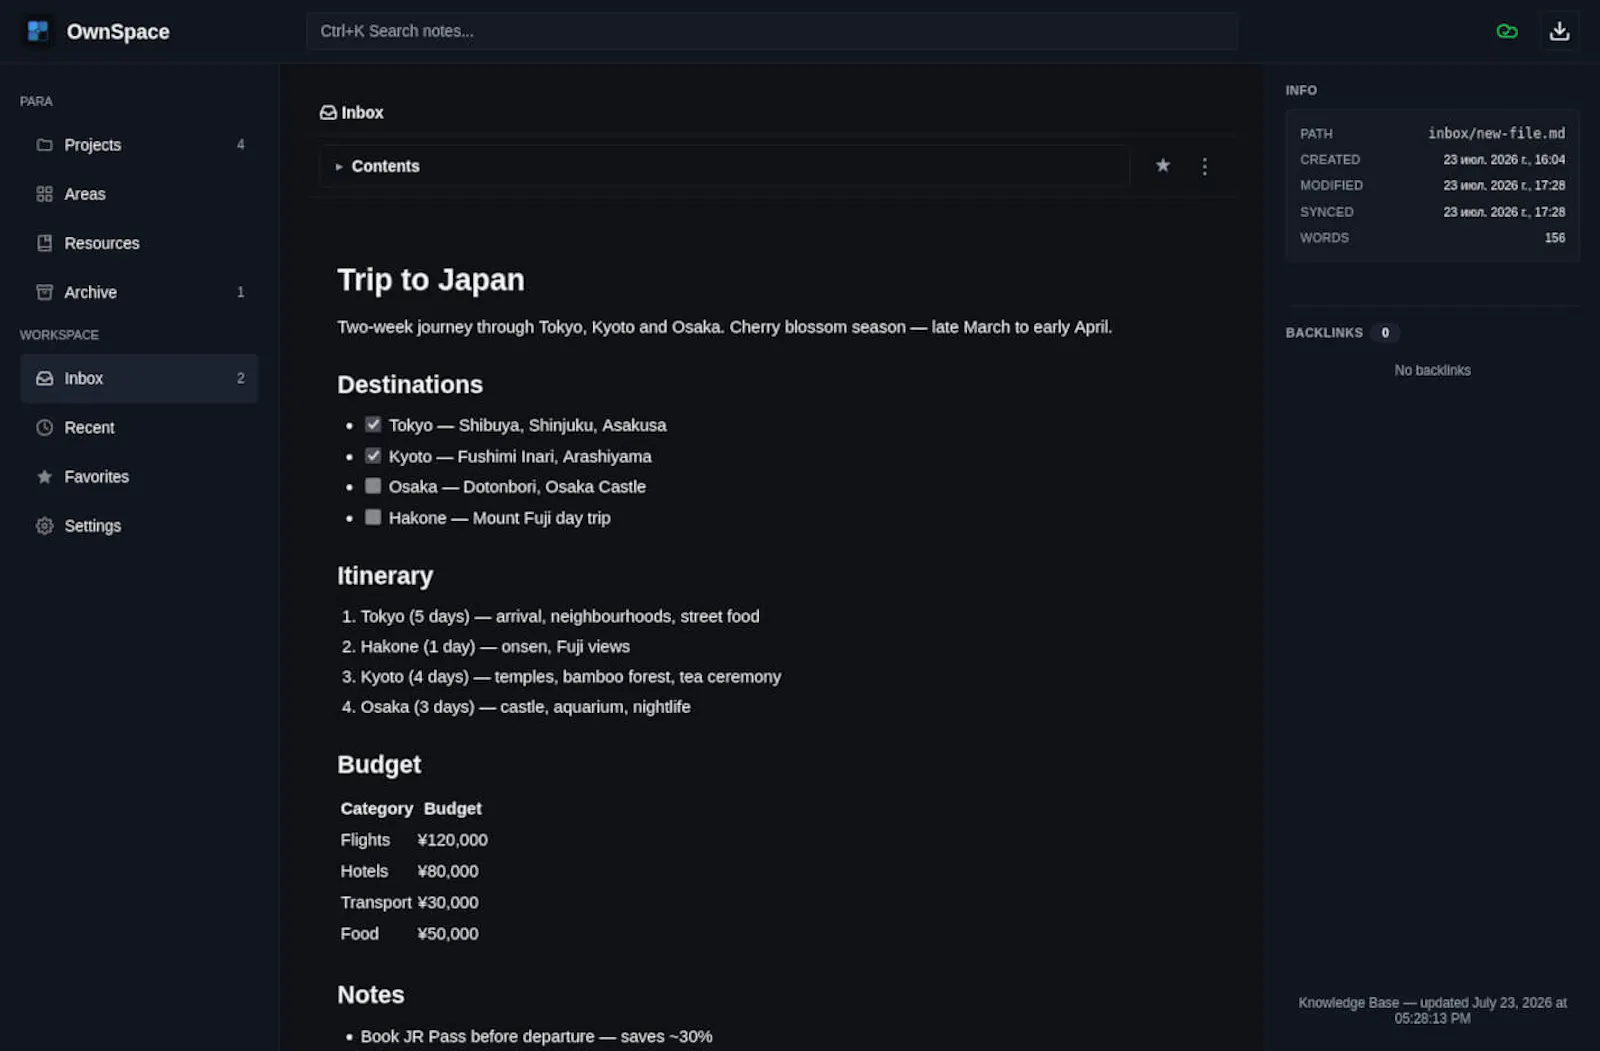Click the Knowledge Base updated footer text
This screenshot has width=1600, height=1051.
click(x=1432, y=1010)
